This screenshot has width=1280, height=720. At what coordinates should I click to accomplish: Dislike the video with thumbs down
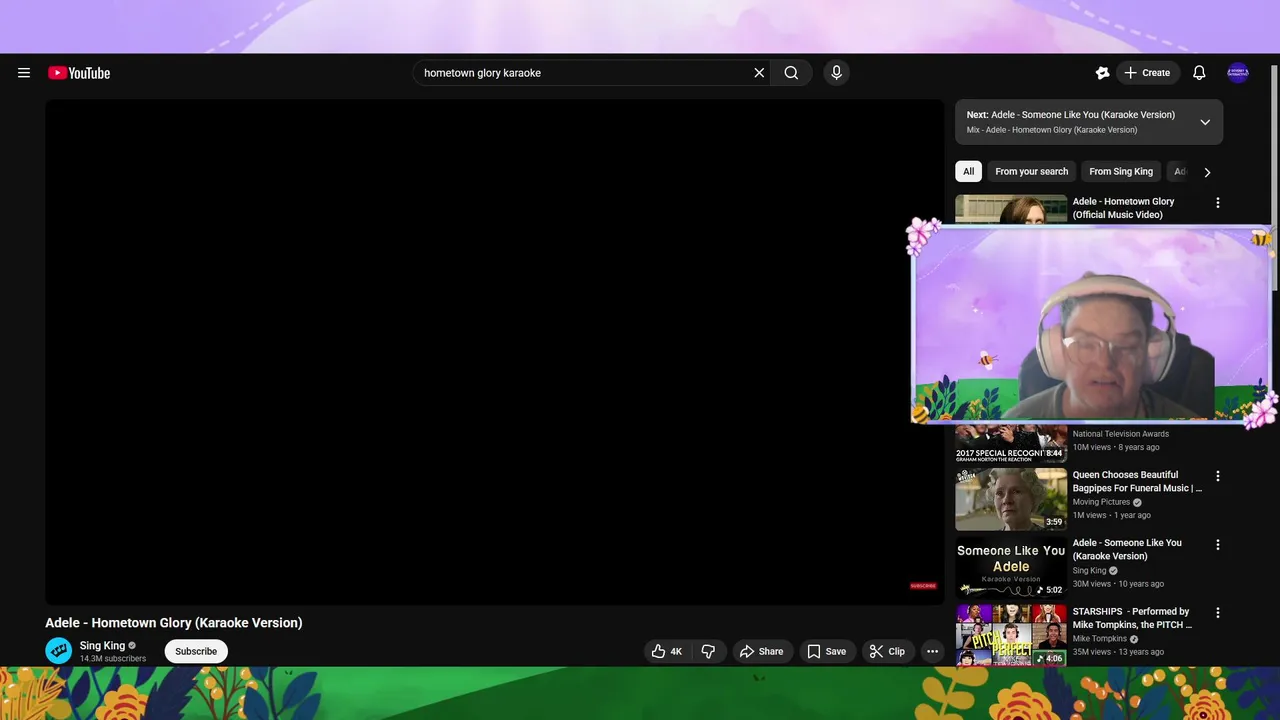[708, 651]
